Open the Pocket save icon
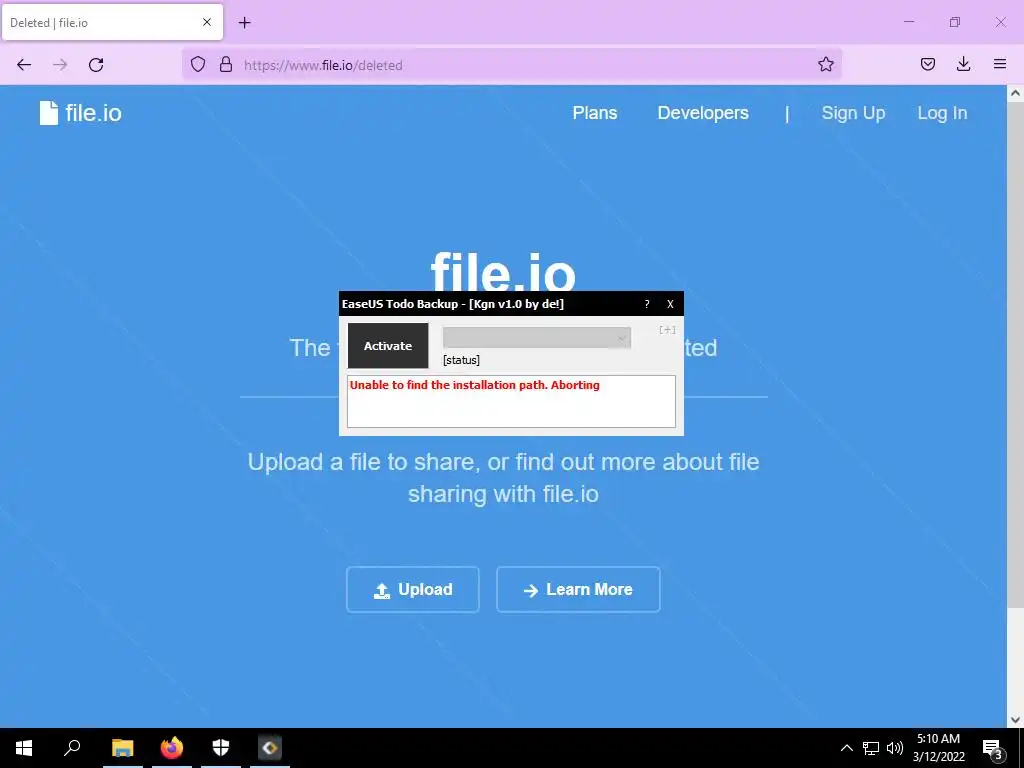 [927, 64]
